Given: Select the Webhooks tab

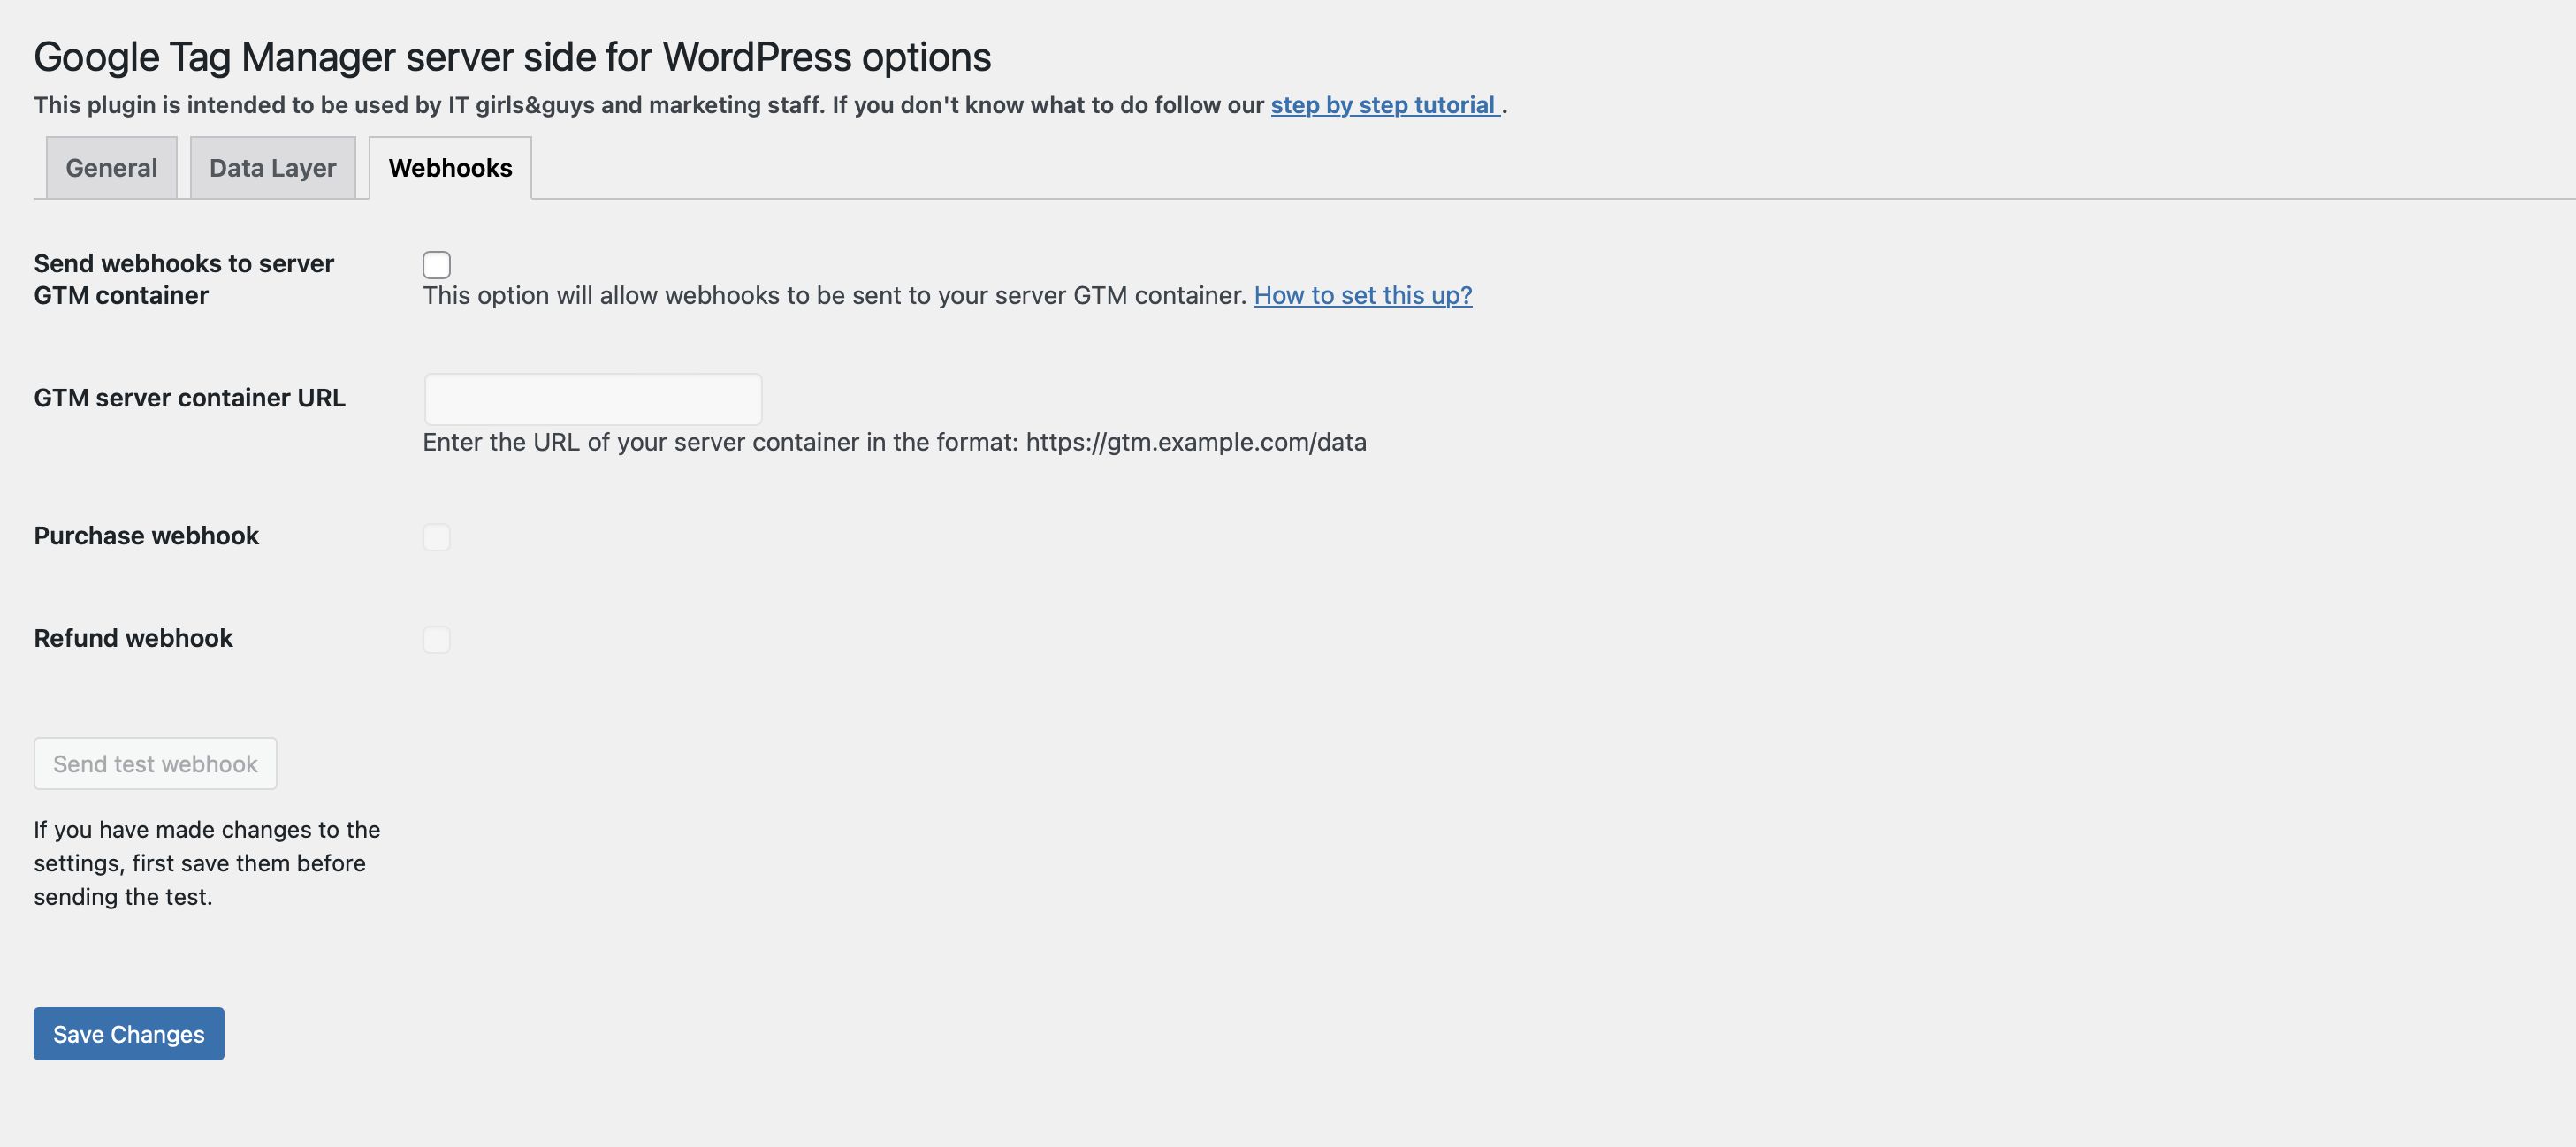Looking at the screenshot, I should 450,168.
